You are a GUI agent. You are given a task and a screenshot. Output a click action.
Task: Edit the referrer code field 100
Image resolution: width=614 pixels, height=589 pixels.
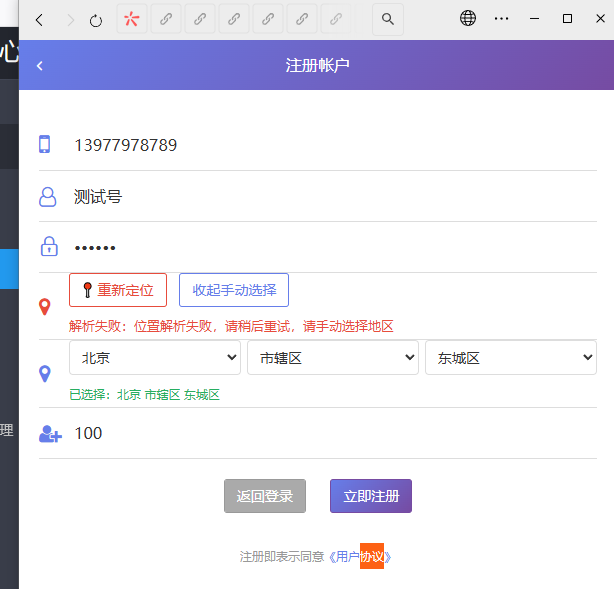[x=335, y=433]
